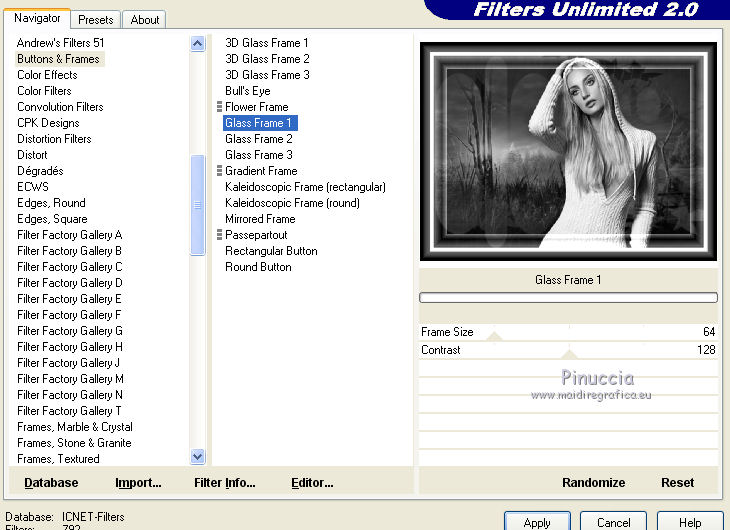Select Filter Factory Gallery A
This screenshot has height=530, width=730.
(70, 235)
